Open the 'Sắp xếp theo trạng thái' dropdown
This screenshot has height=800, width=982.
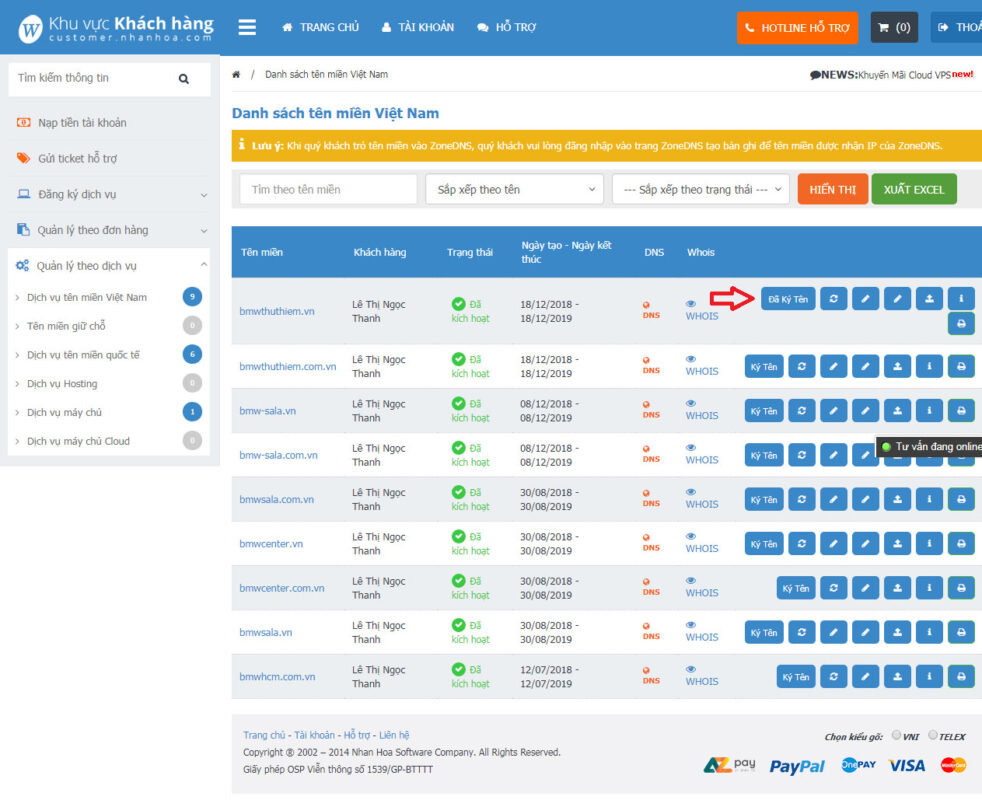pyautogui.click(x=700, y=189)
